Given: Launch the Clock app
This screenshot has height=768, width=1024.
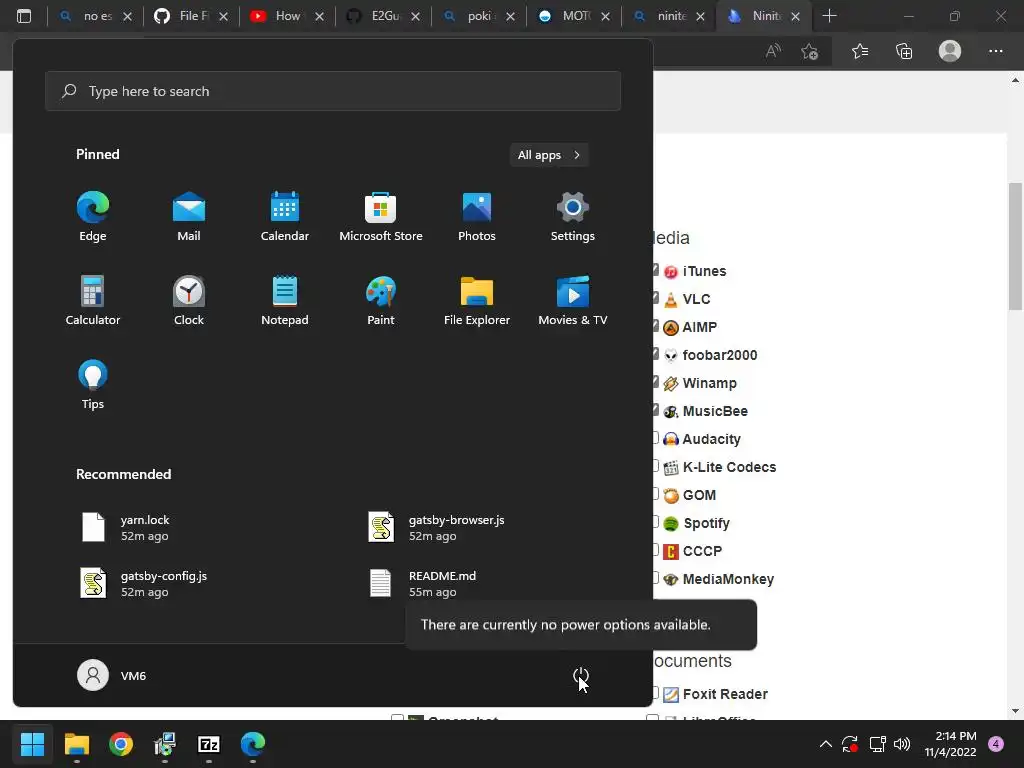Looking at the screenshot, I should tap(189, 300).
